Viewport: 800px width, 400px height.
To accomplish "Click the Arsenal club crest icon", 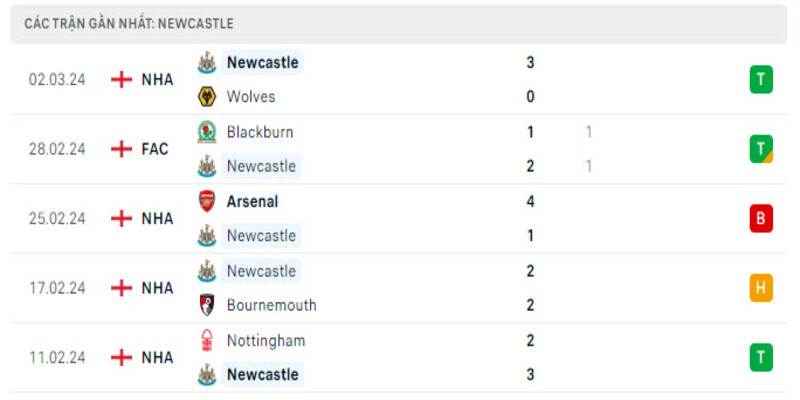I will pos(207,201).
